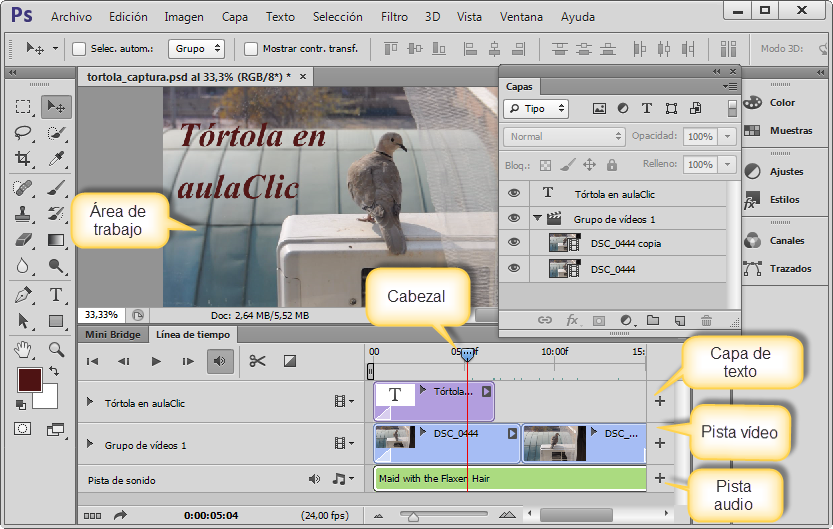The height and width of the screenshot is (529, 833).
Task: Select the Path Selection tool
Action: tap(23, 321)
